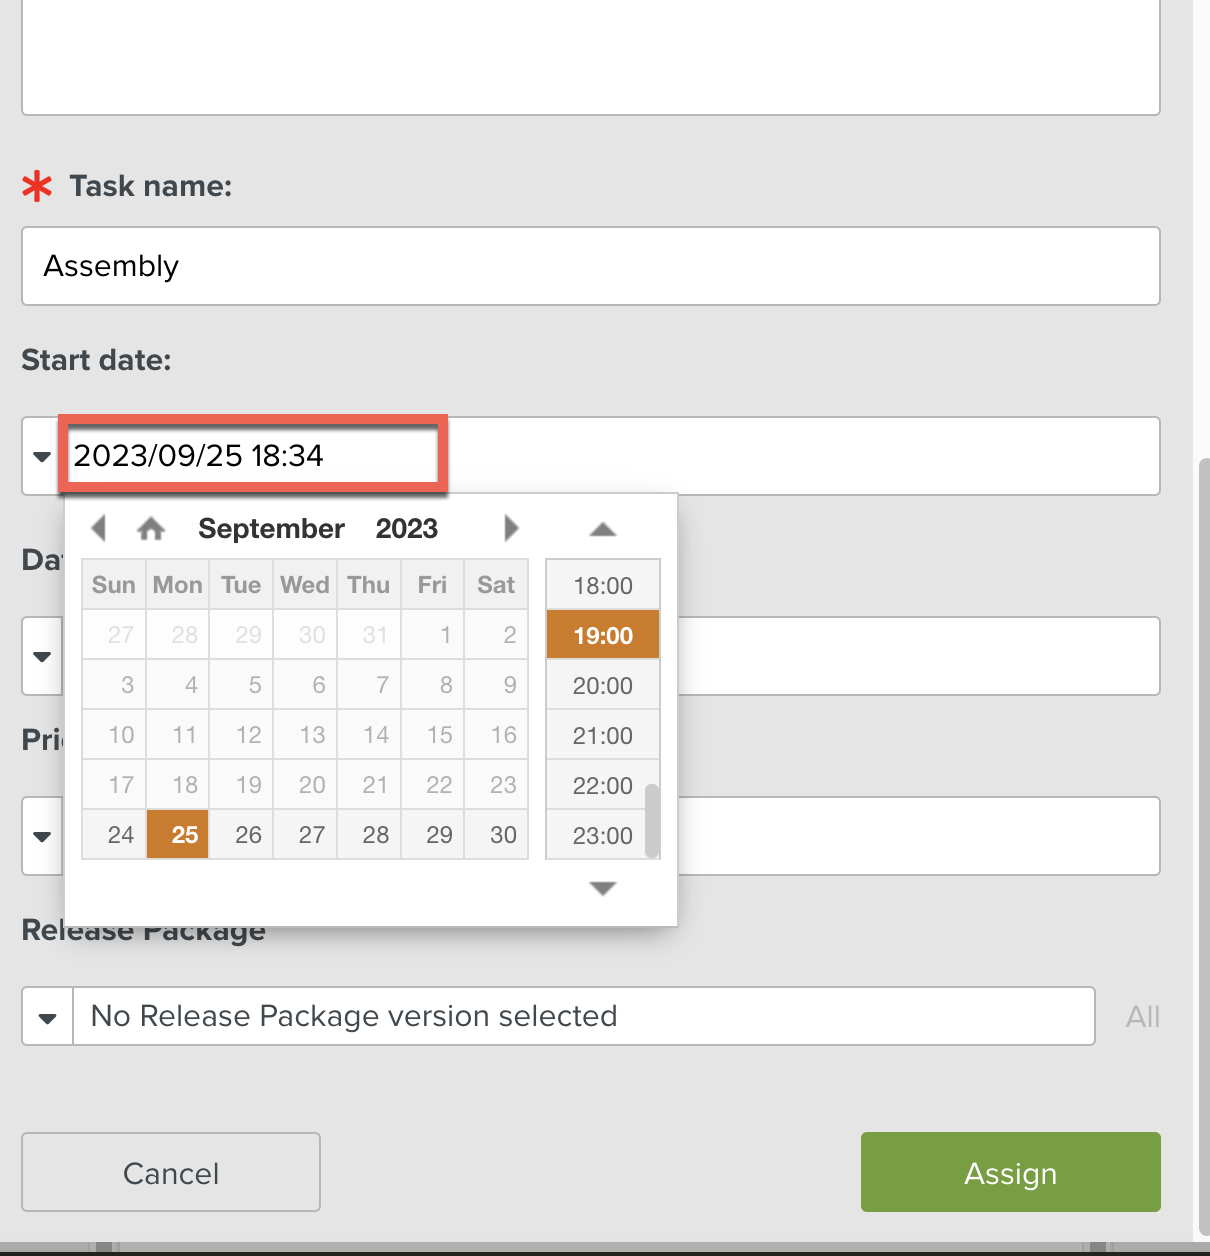Open the 2023 year selector
Viewport: 1210px width, 1256px height.
point(406,528)
